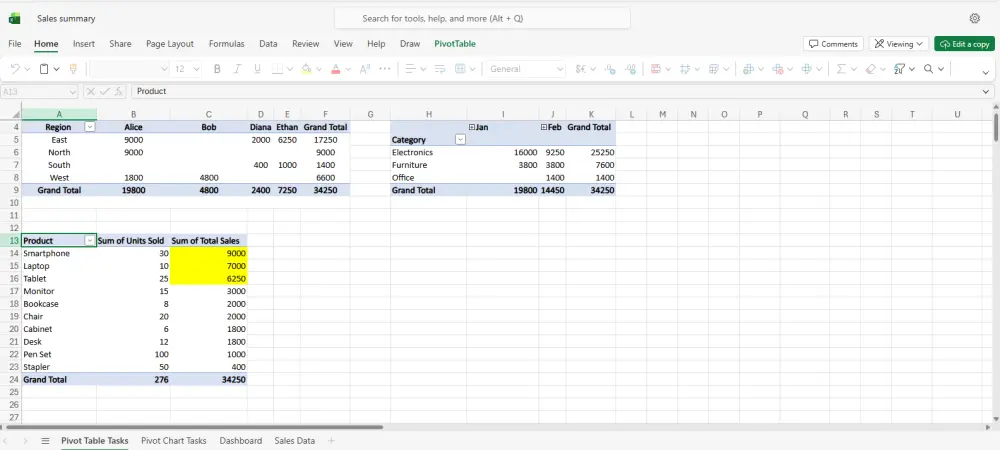
Task: Apply the yellow Fill Color bucket
Action: (307, 69)
